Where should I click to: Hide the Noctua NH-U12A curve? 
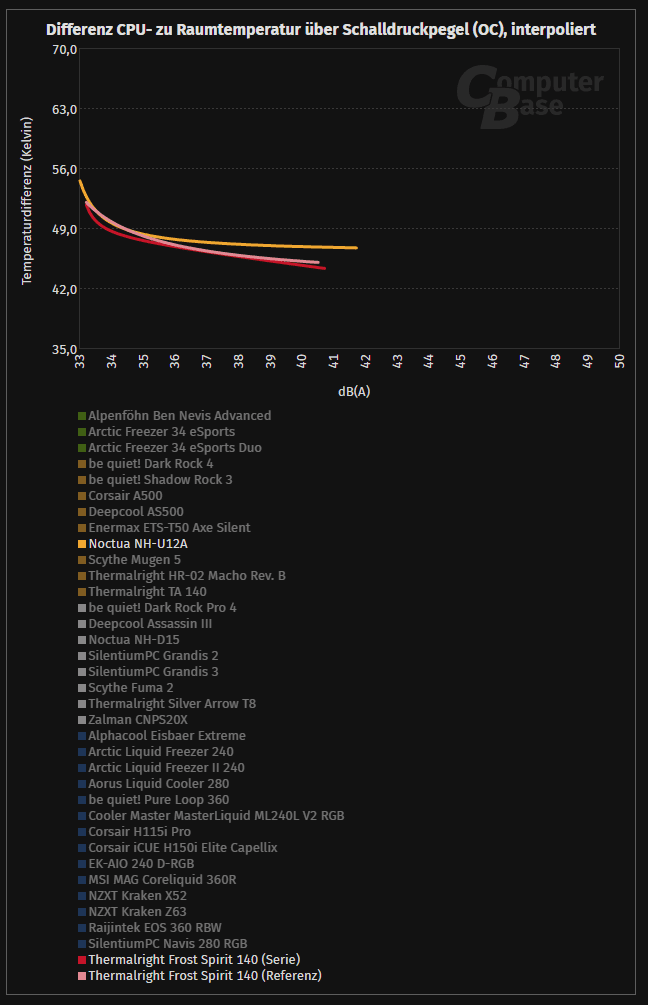133,544
